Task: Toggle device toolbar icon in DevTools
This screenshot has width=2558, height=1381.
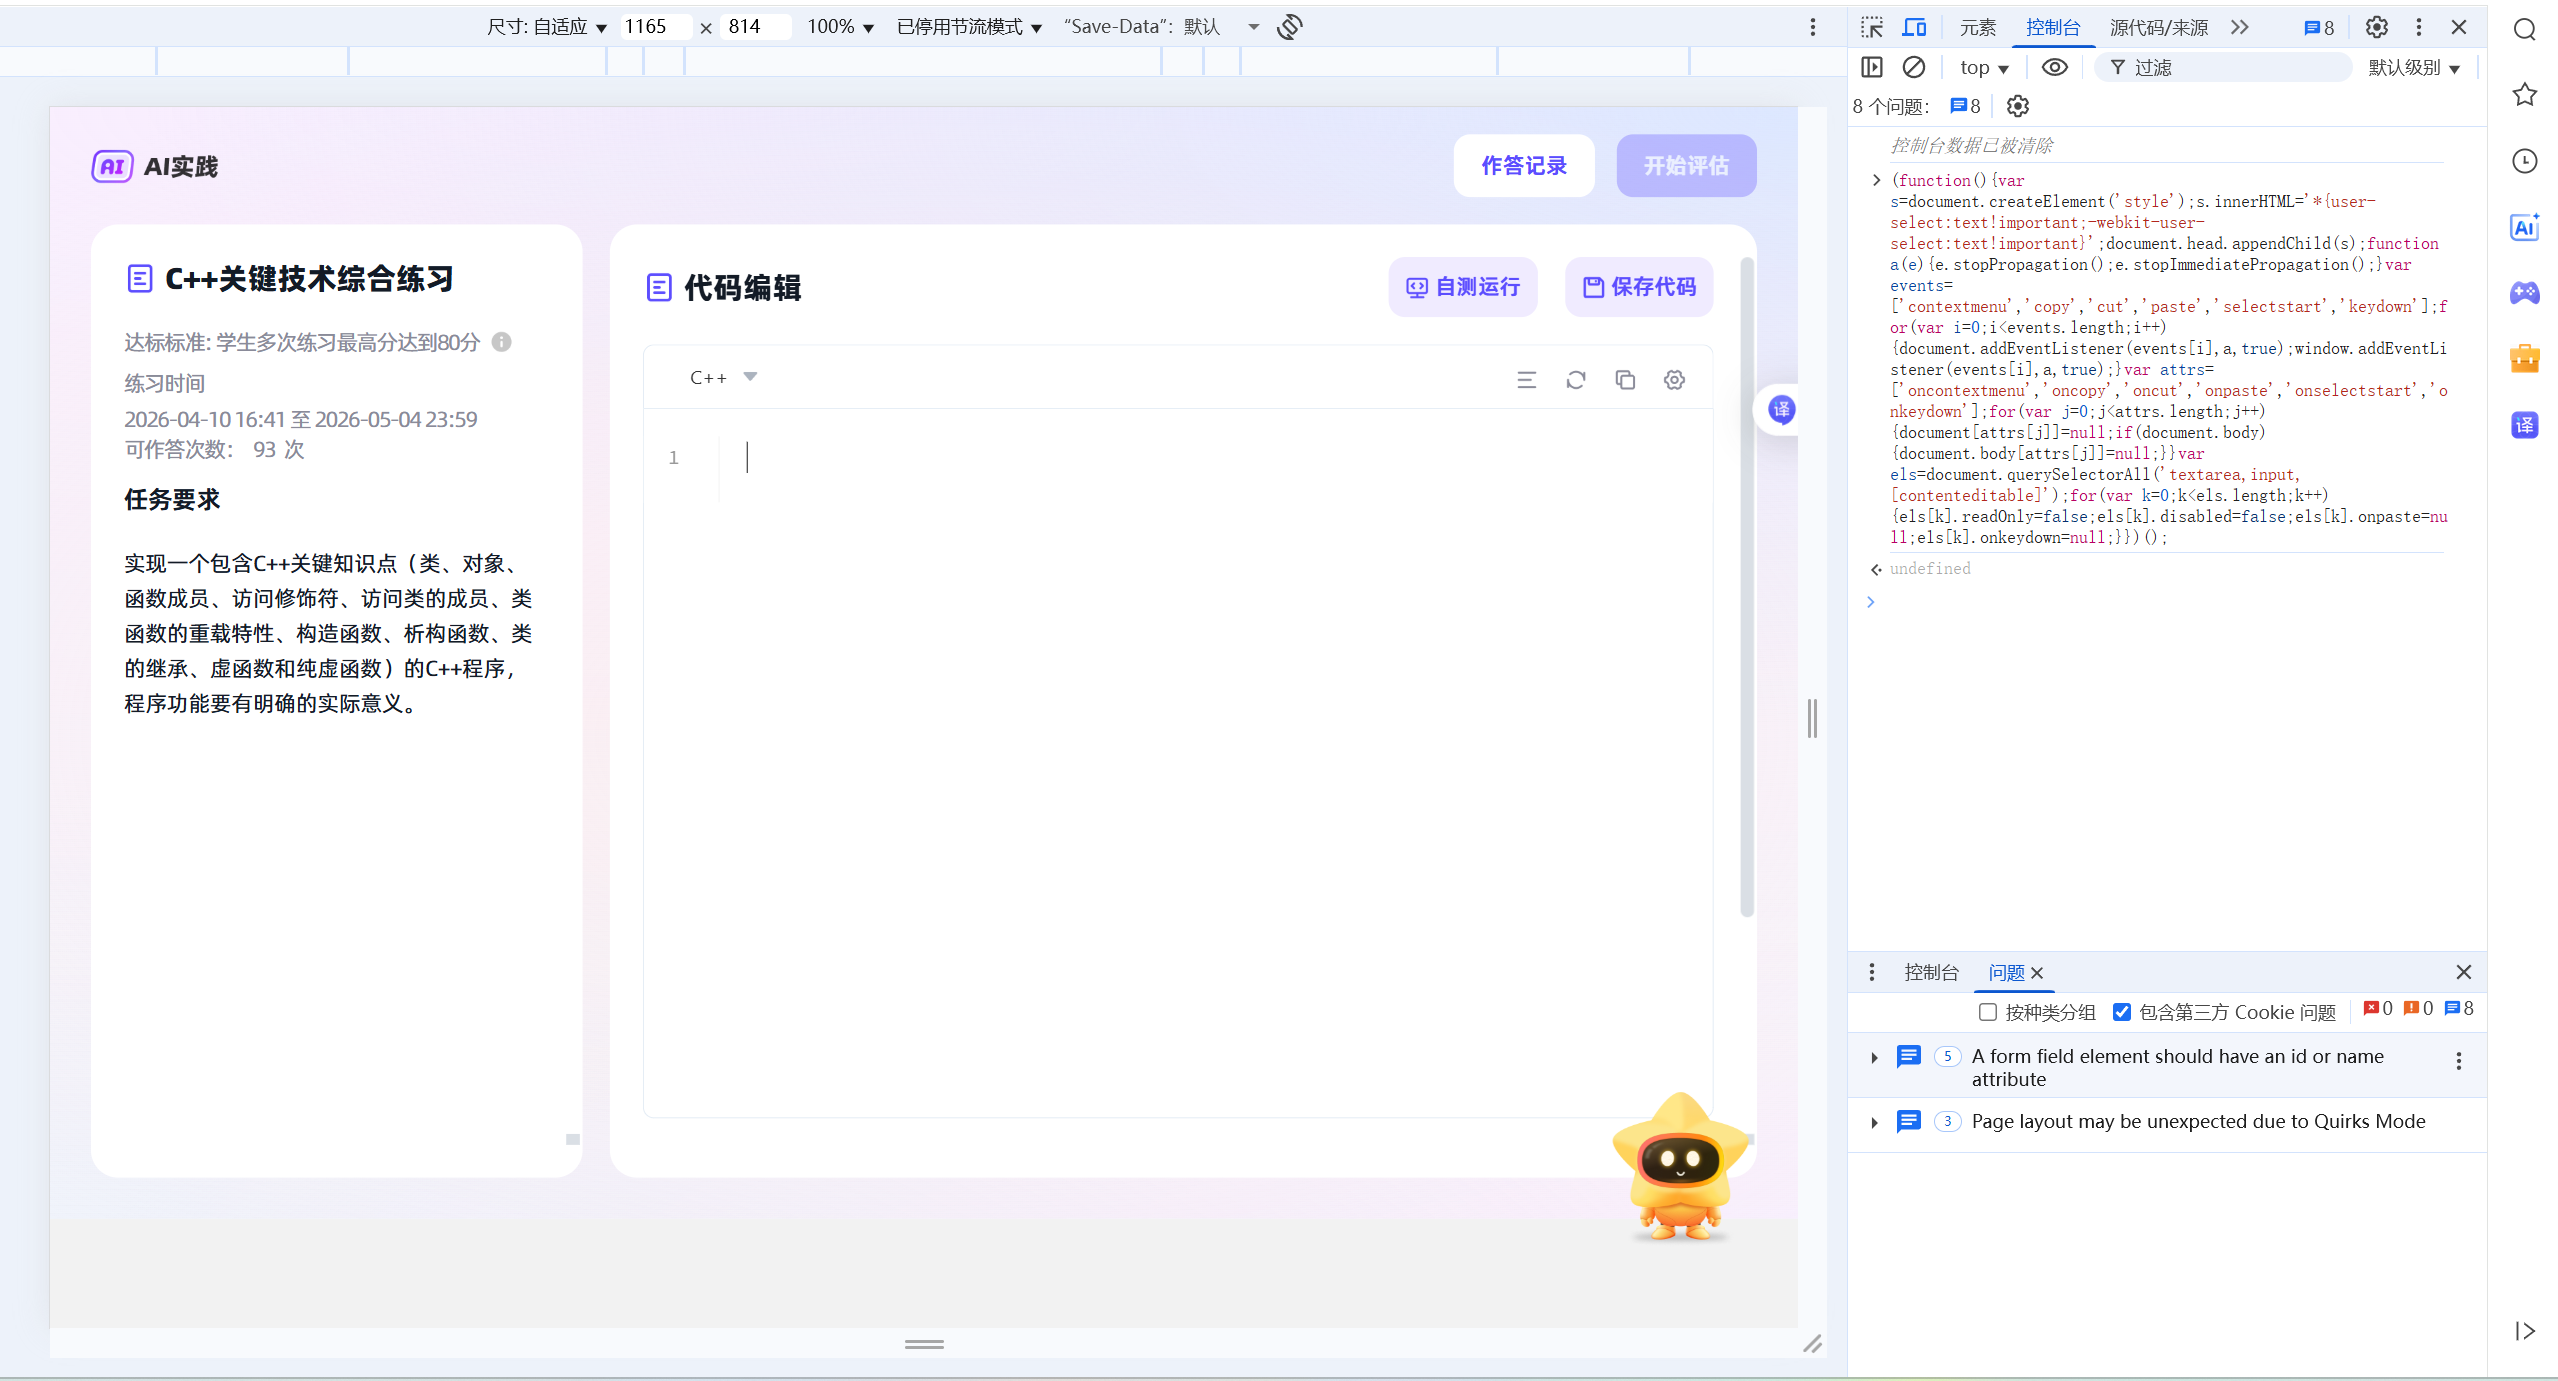Action: (x=1914, y=27)
